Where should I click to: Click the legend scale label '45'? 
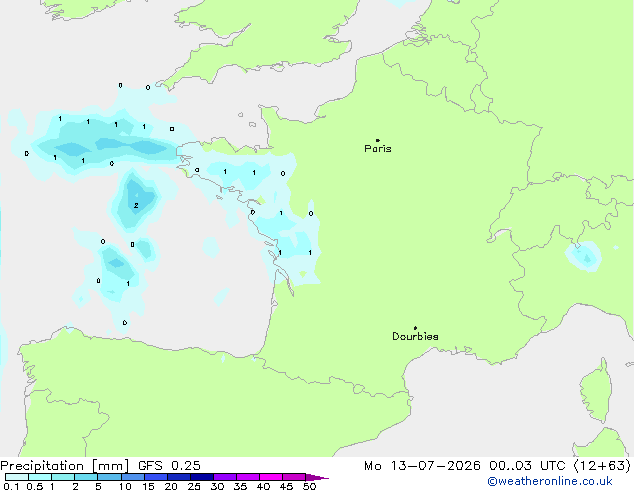pyautogui.click(x=286, y=486)
